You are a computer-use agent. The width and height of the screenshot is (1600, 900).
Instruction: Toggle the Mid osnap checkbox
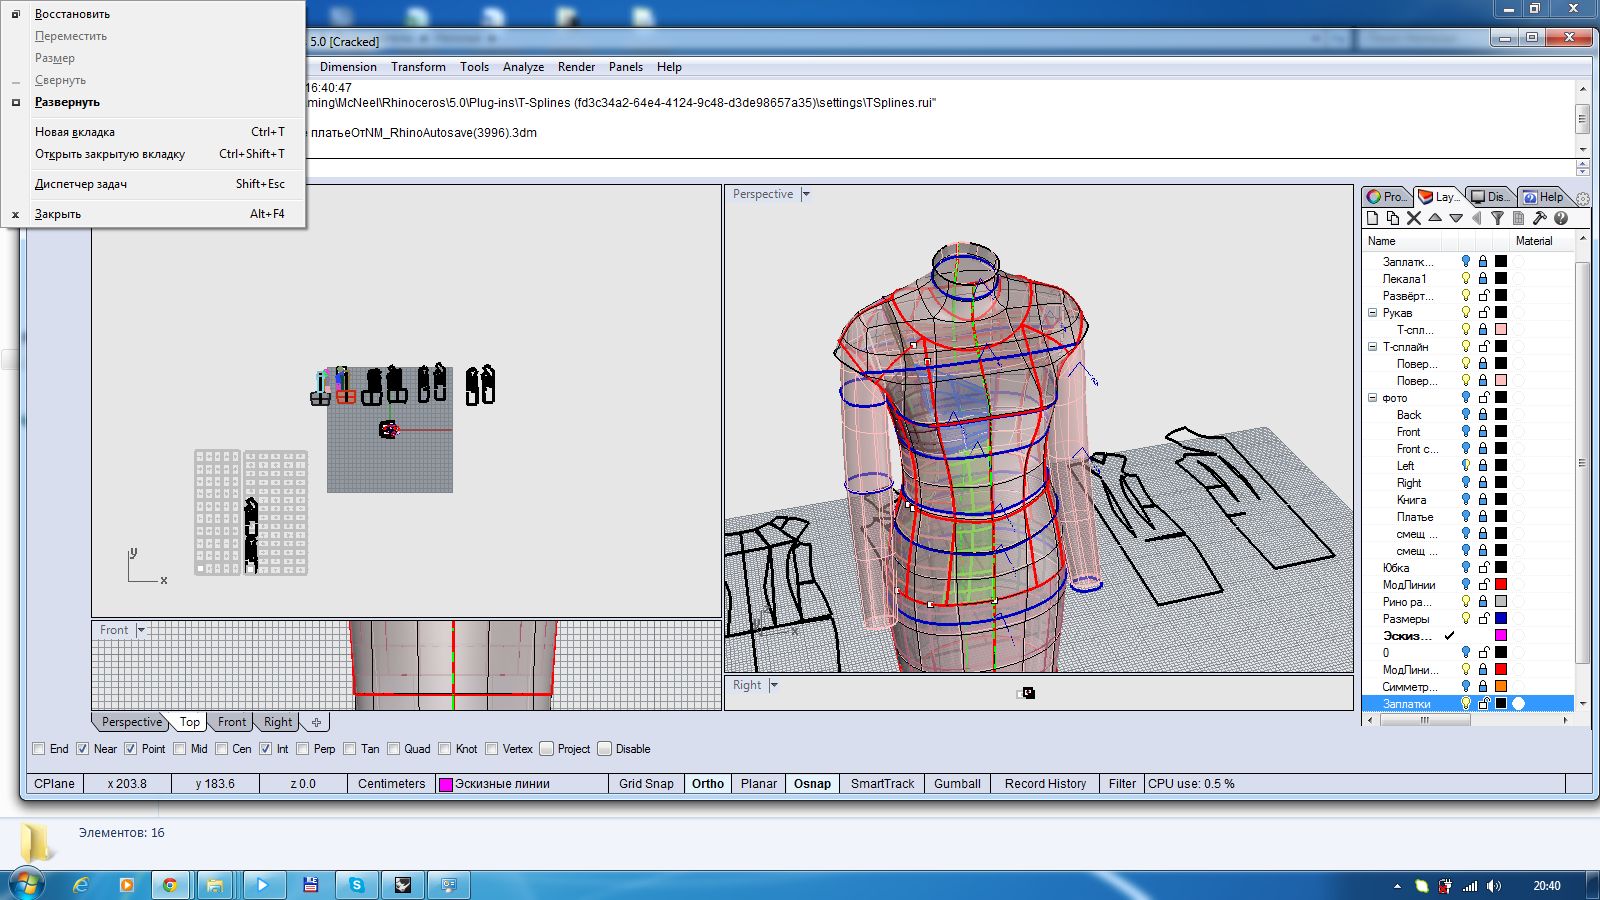pos(180,749)
